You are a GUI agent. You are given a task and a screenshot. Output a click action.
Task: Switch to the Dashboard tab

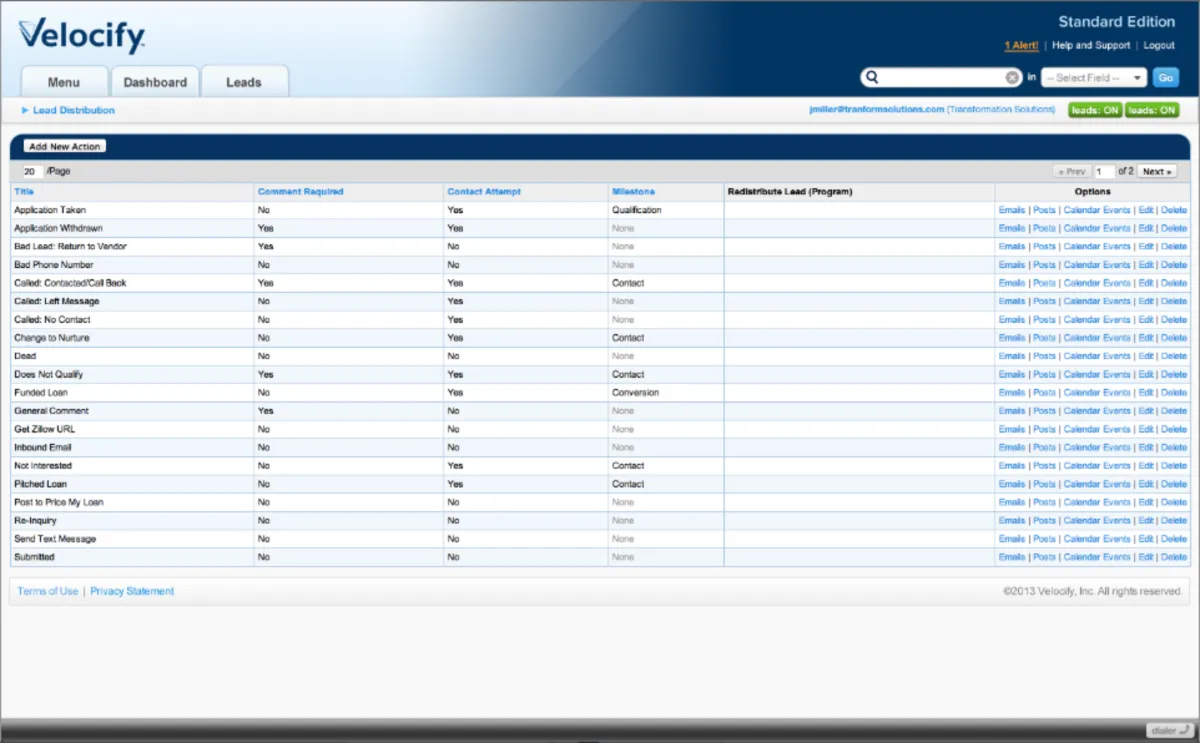(155, 82)
